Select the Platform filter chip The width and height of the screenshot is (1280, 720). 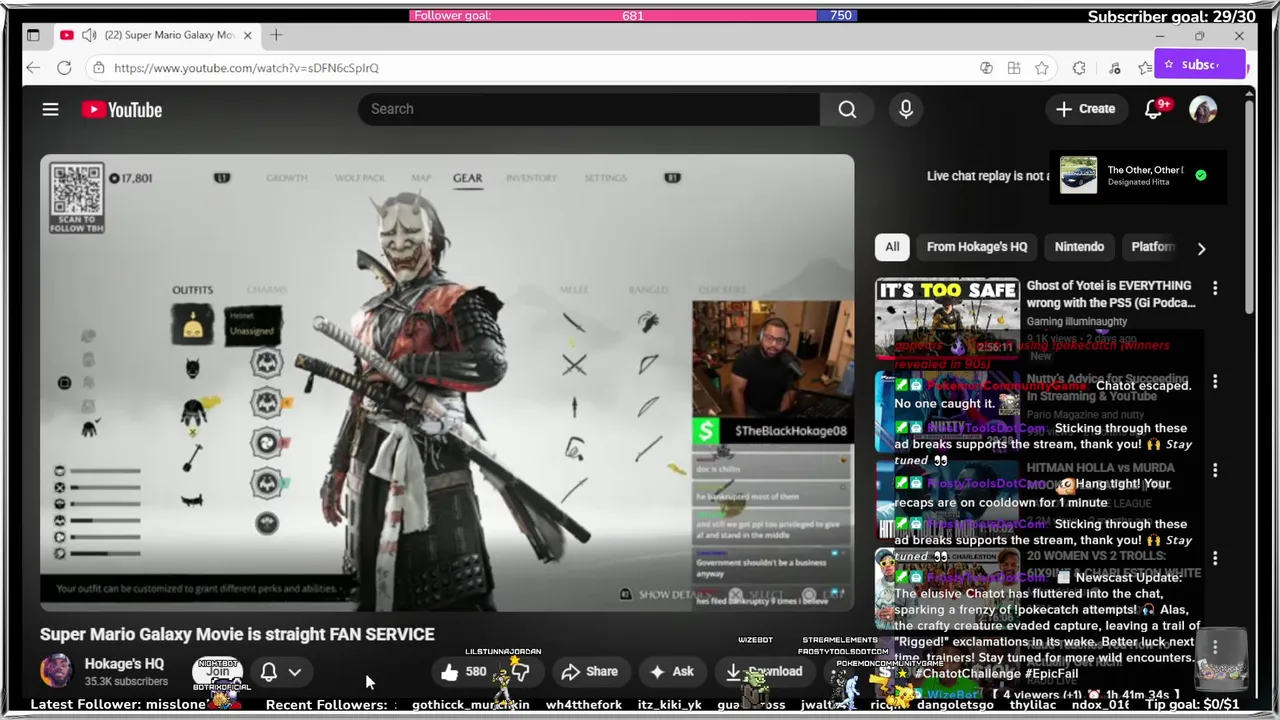(1152, 247)
